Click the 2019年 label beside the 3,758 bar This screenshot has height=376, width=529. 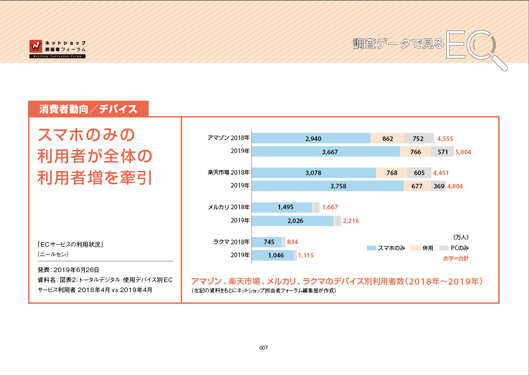click(240, 186)
